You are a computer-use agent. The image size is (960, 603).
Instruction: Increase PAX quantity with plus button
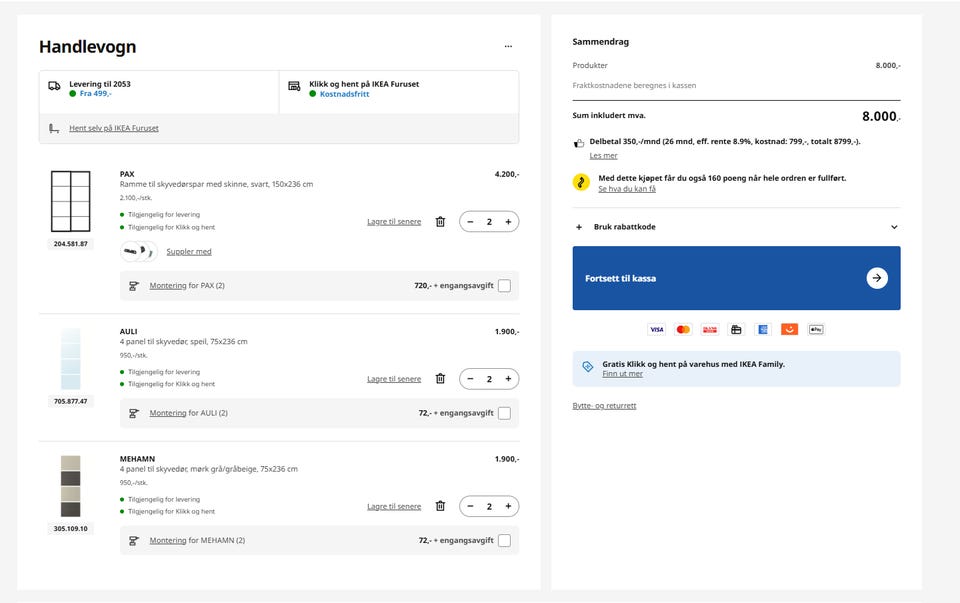508,222
